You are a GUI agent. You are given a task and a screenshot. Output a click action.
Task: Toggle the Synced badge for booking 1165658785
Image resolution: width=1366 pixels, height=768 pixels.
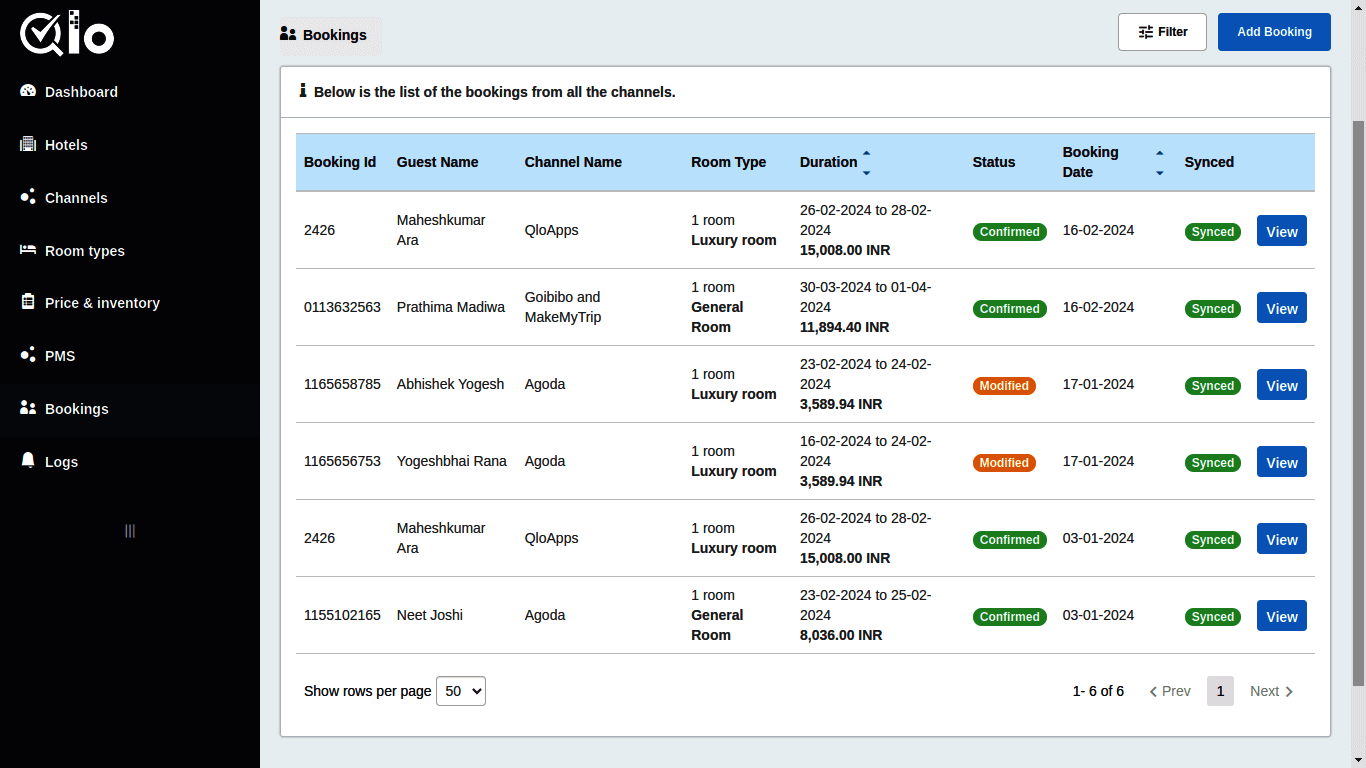[x=1212, y=385]
